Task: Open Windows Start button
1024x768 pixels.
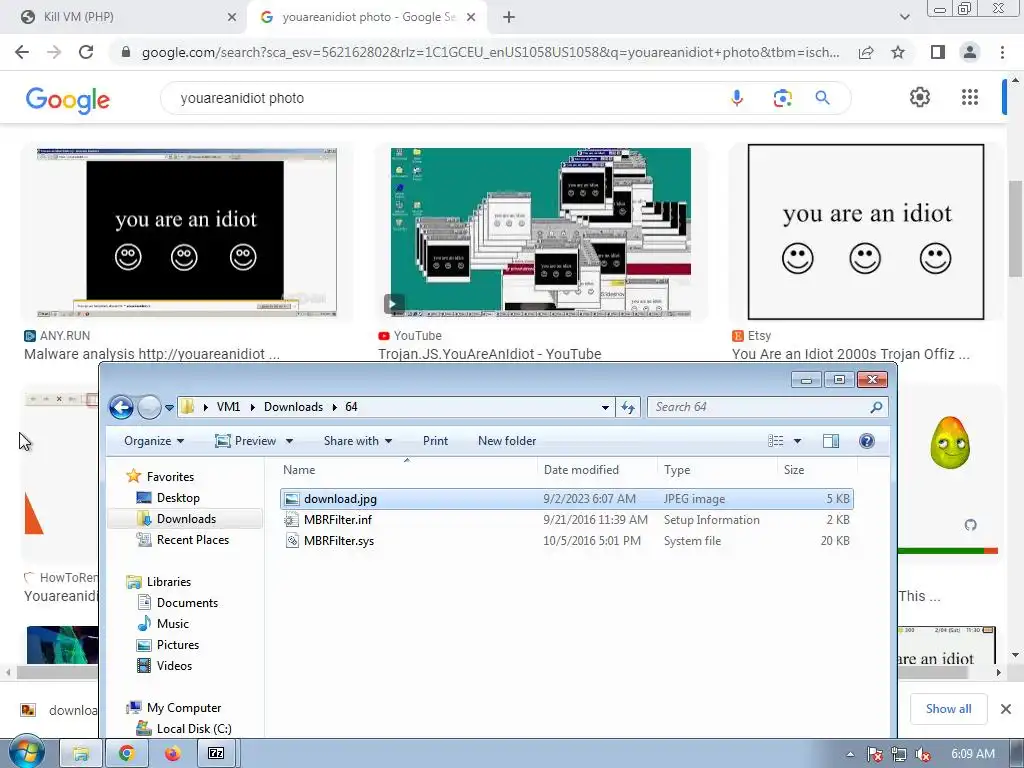Action: (x=26, y=753)
